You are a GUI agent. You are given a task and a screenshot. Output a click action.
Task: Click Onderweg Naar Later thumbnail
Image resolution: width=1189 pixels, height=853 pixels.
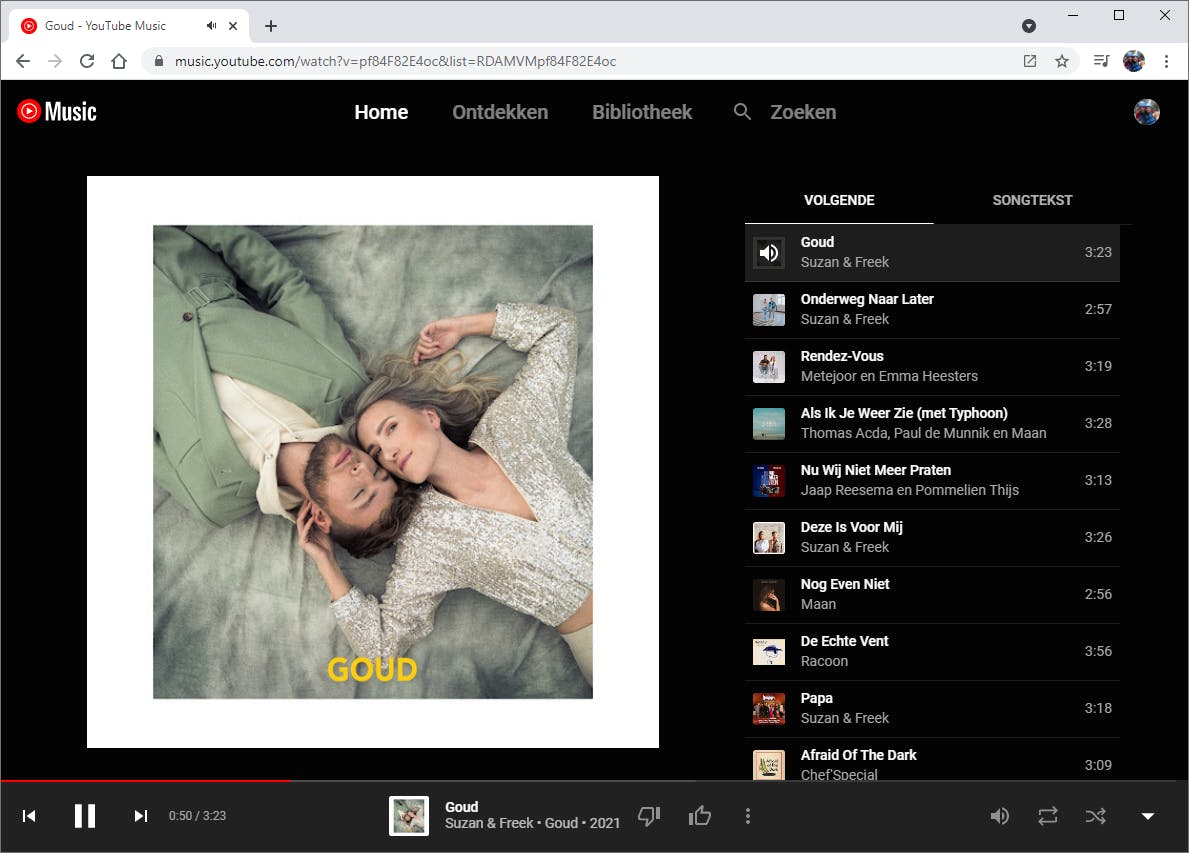coord(768,309)
